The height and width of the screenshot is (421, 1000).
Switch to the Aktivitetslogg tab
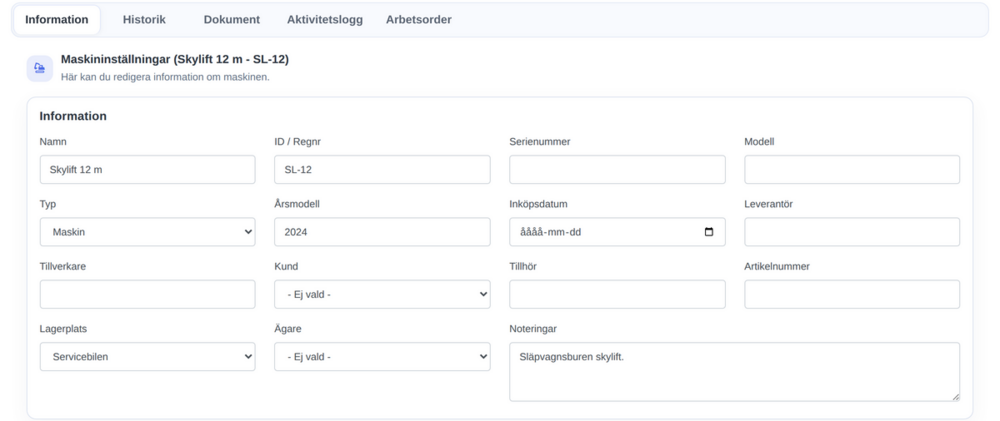(x=325, y=20)
